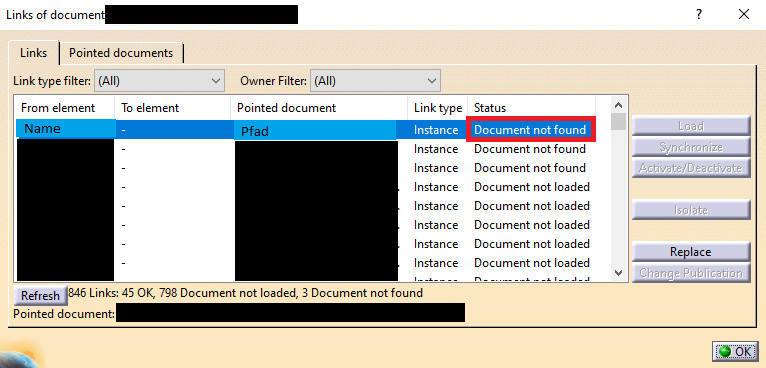Click the Refresh button
The image size is (766, 368).
[41, 296]
